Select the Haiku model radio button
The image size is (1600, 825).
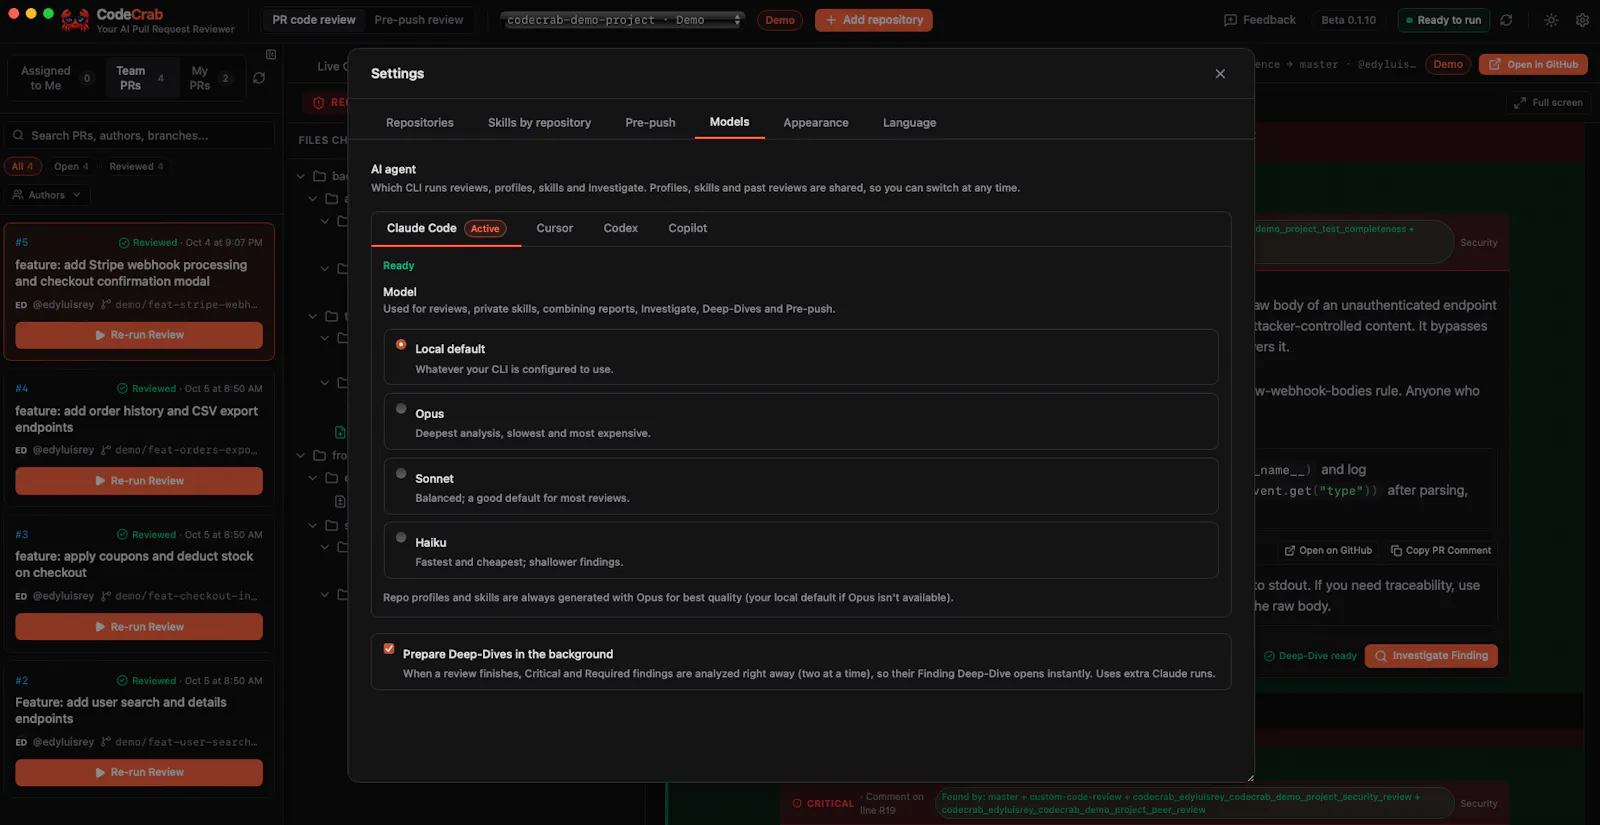click(x=401, y=538)
